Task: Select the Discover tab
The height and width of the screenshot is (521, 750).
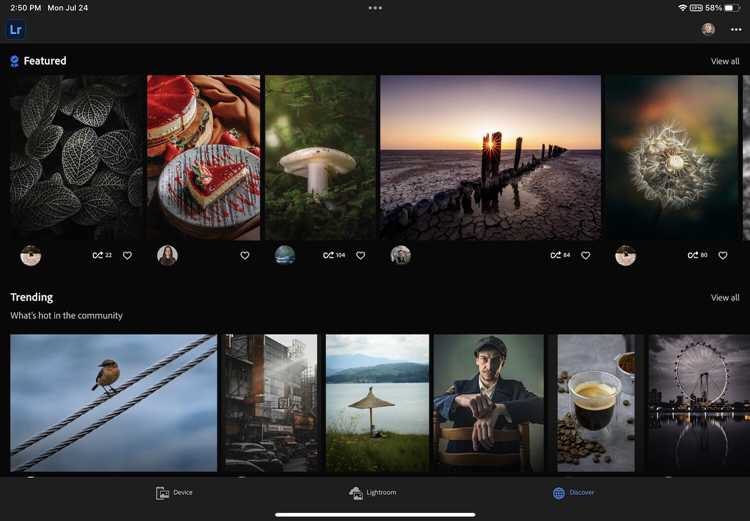Action: pos(573,493)
